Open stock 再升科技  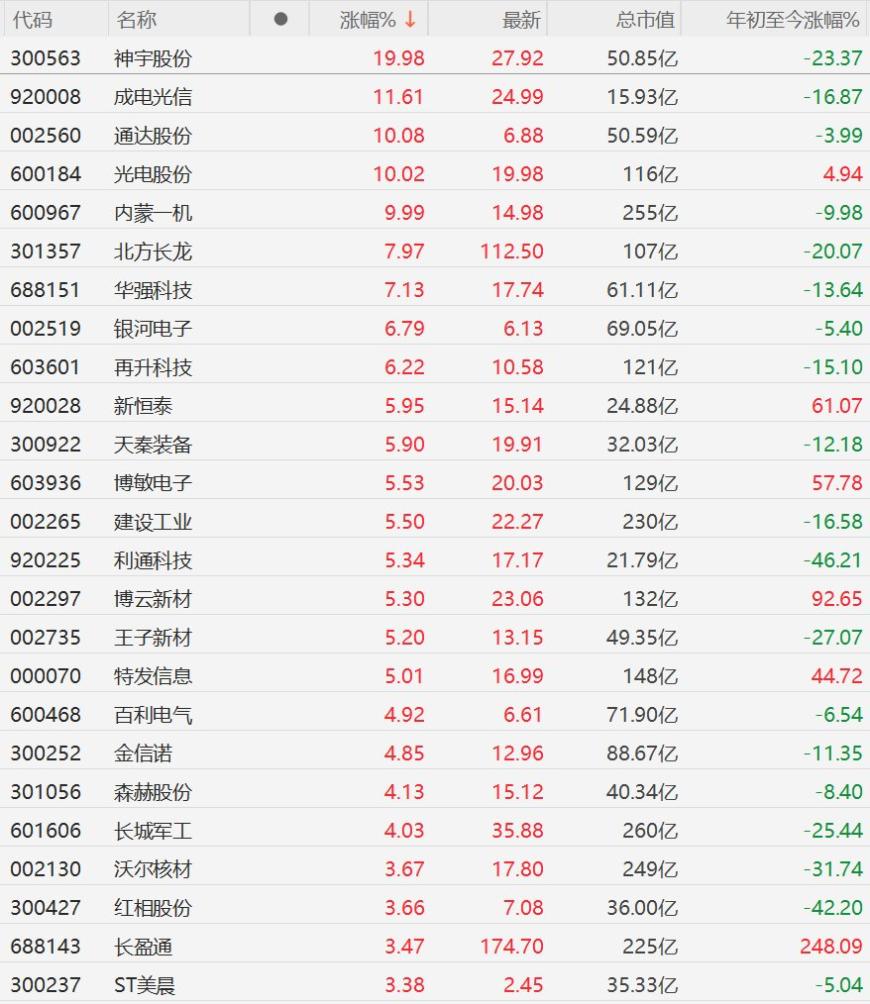point(153,367)
